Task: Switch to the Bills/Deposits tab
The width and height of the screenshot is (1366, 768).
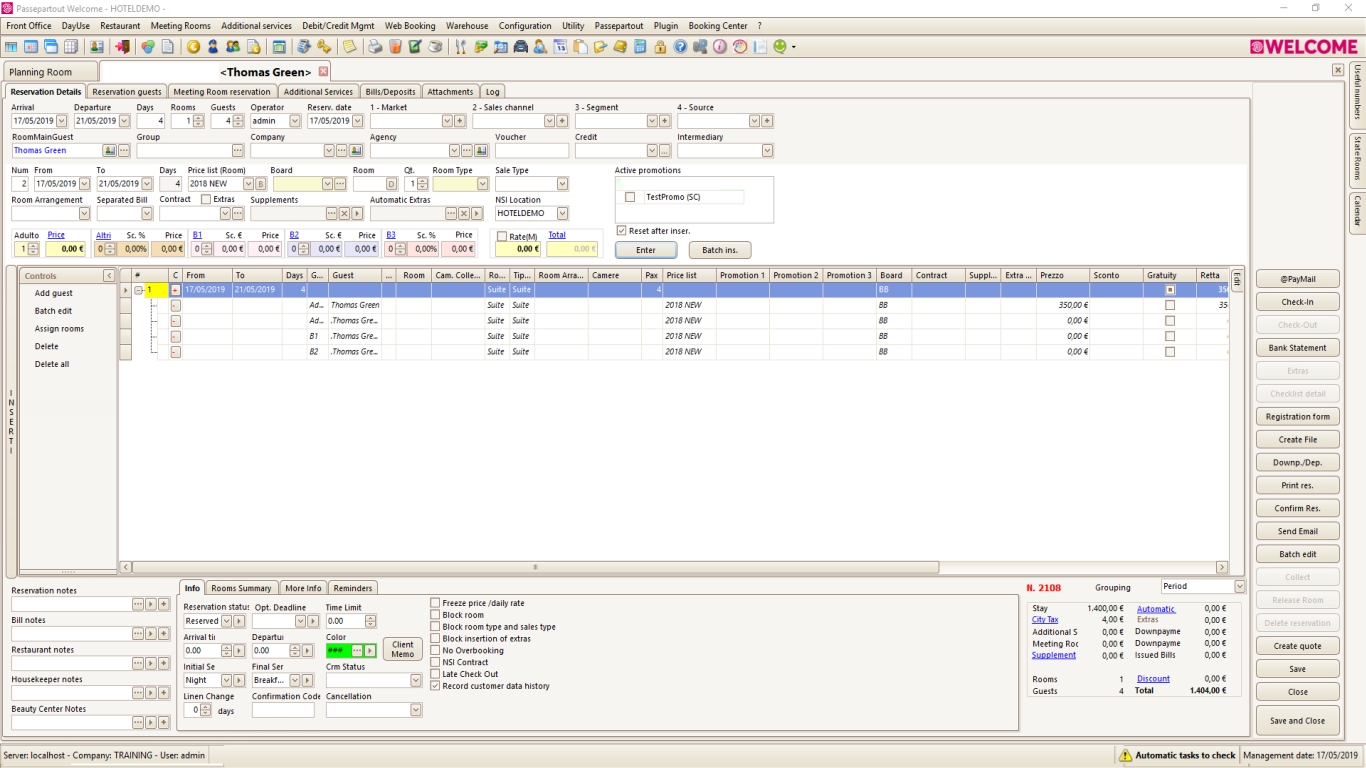Action: 390,92
